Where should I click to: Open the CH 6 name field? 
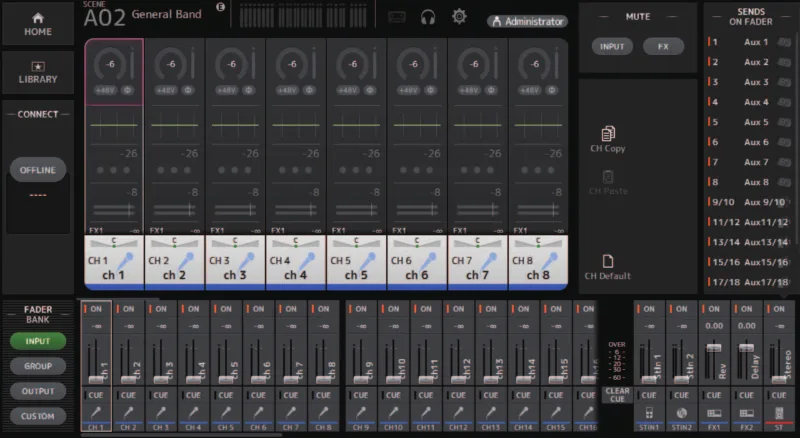[x=417, y=263]
